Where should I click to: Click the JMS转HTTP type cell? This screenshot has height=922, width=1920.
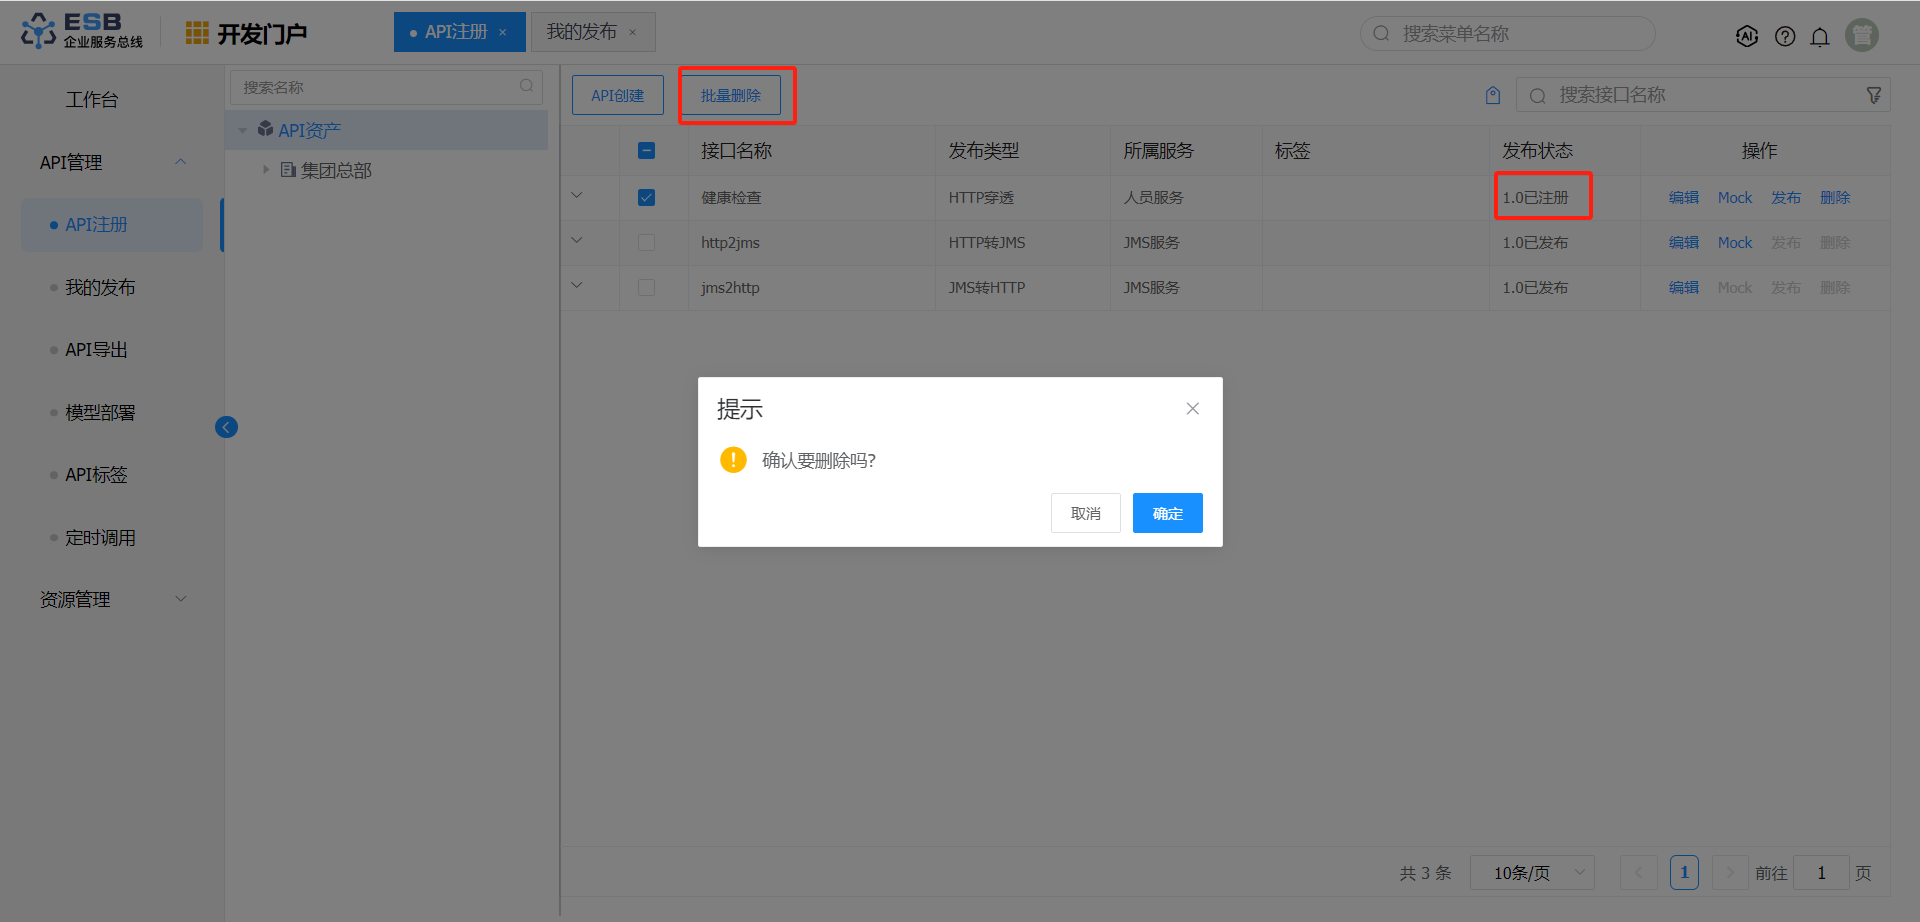(x=987, y=288)
